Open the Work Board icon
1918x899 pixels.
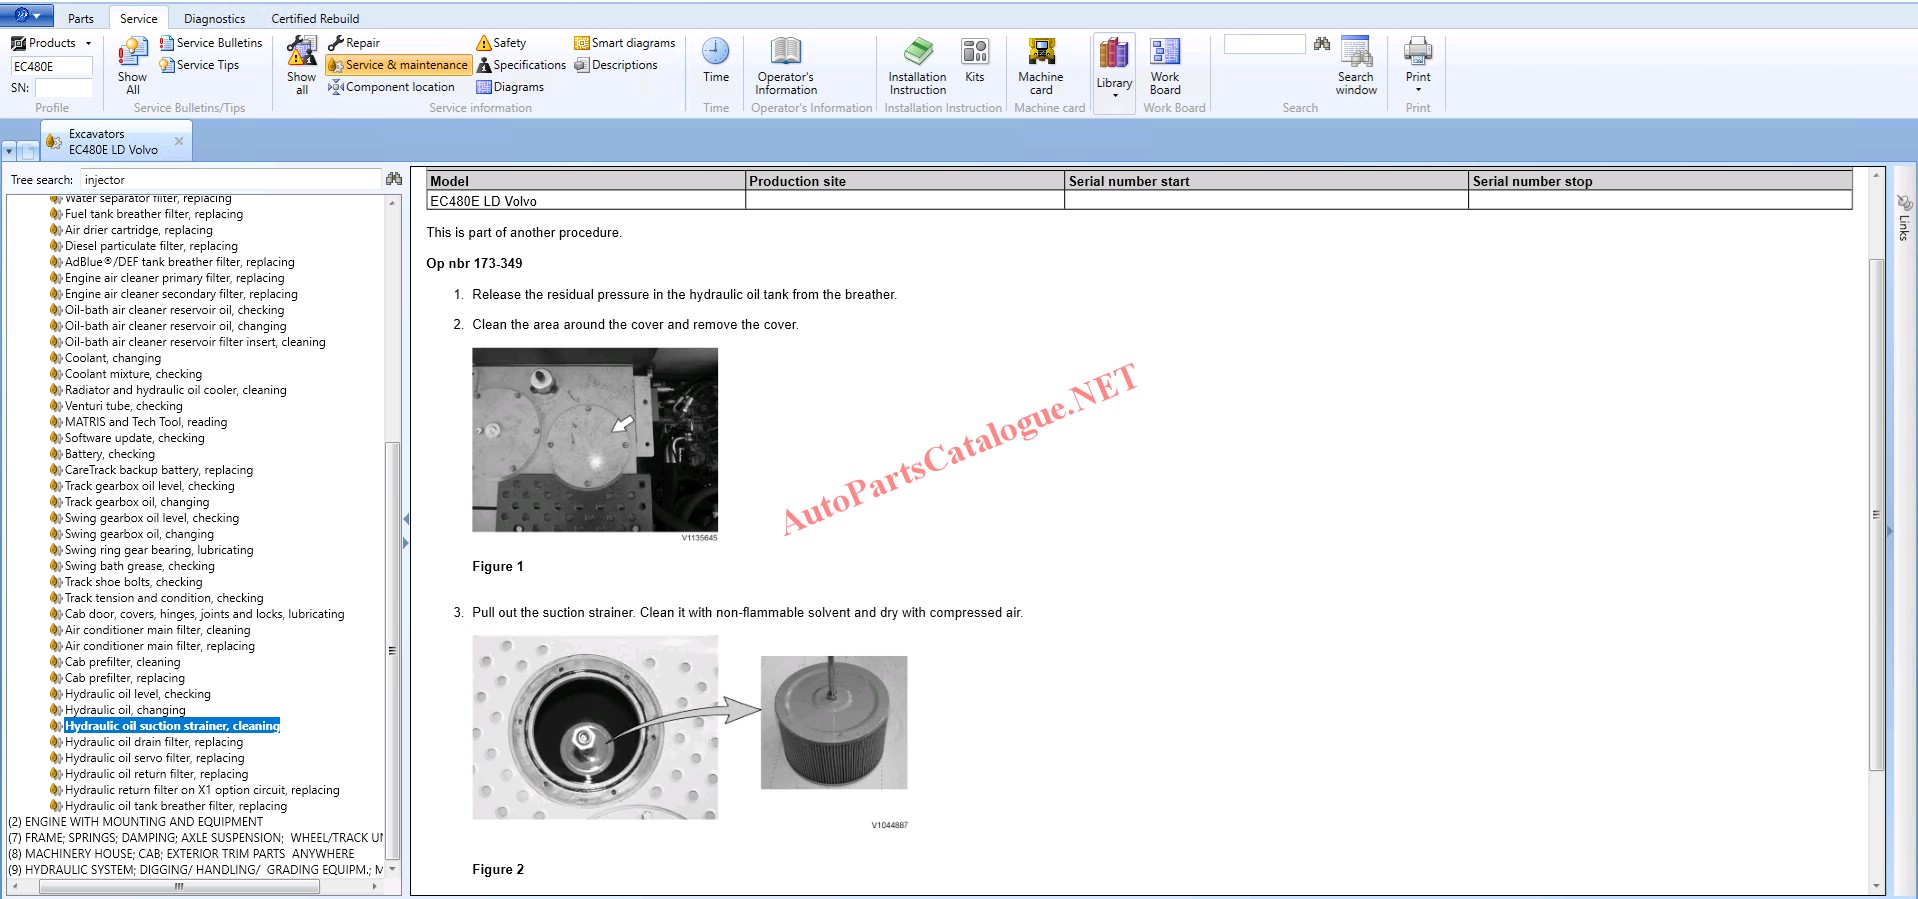[x=1164, y=52]
